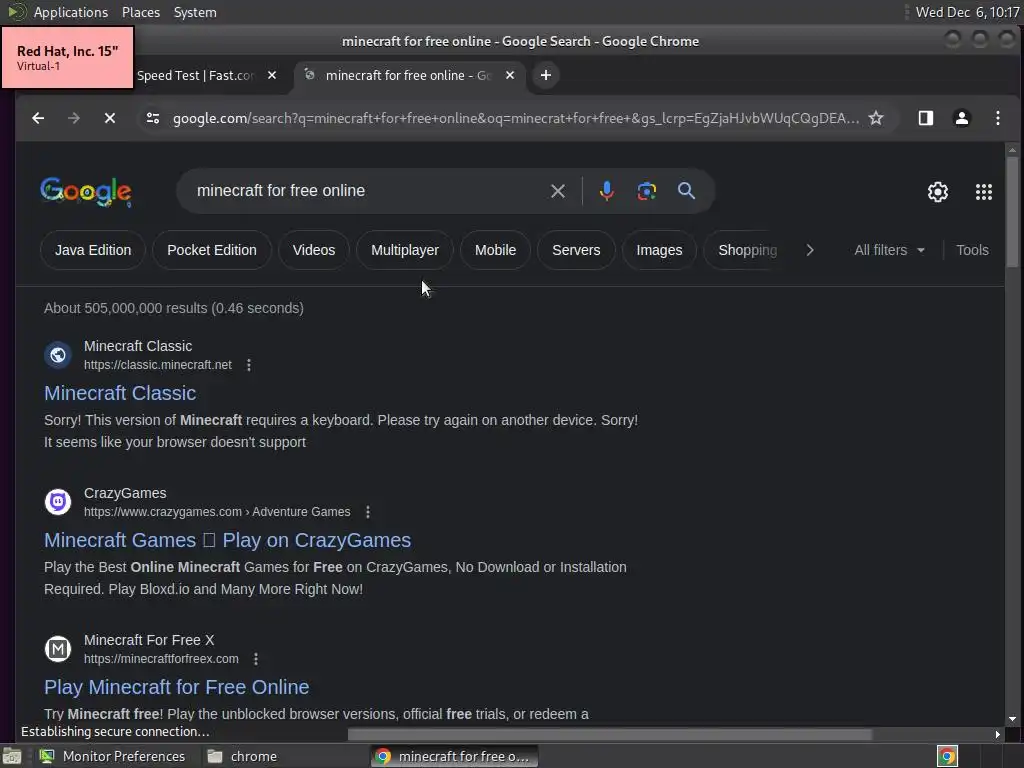Click the Minecraft Classic site favicon
The image size is (1024, 768).
pyautogui.click(x=57, y=355)
